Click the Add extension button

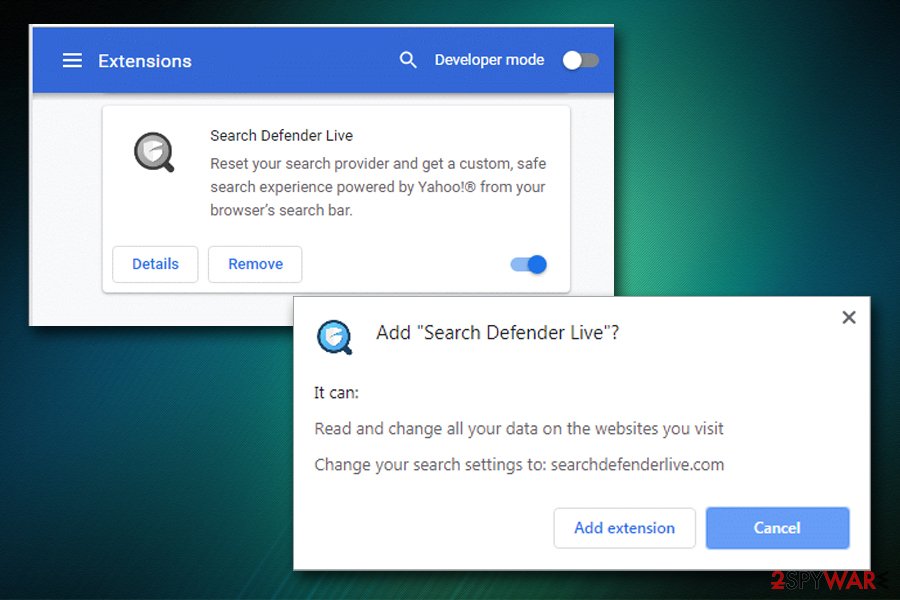[x=624, y=528]
